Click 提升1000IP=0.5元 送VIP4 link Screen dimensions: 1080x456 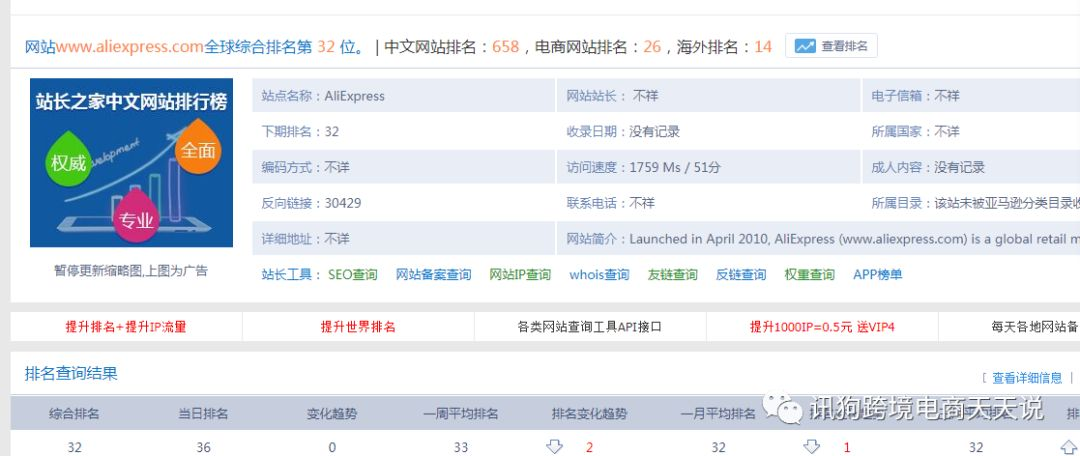(x=822, y=327)
